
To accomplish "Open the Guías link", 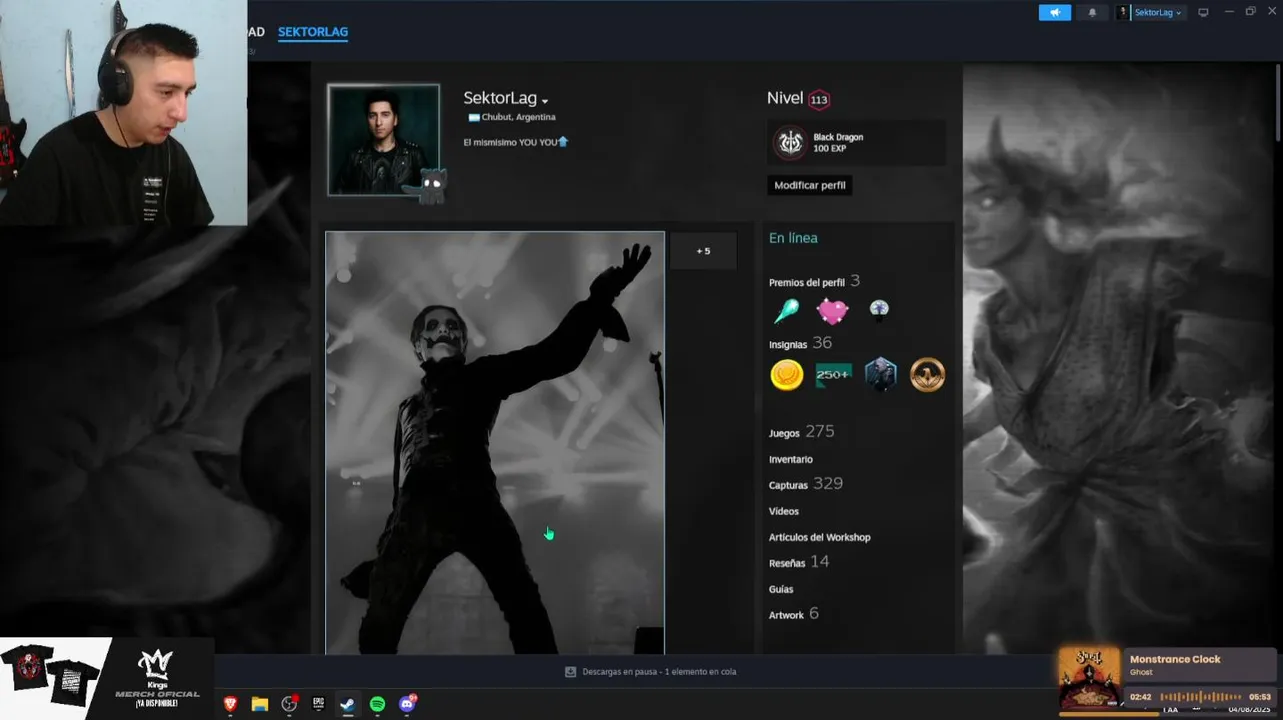I will point(780,589).
